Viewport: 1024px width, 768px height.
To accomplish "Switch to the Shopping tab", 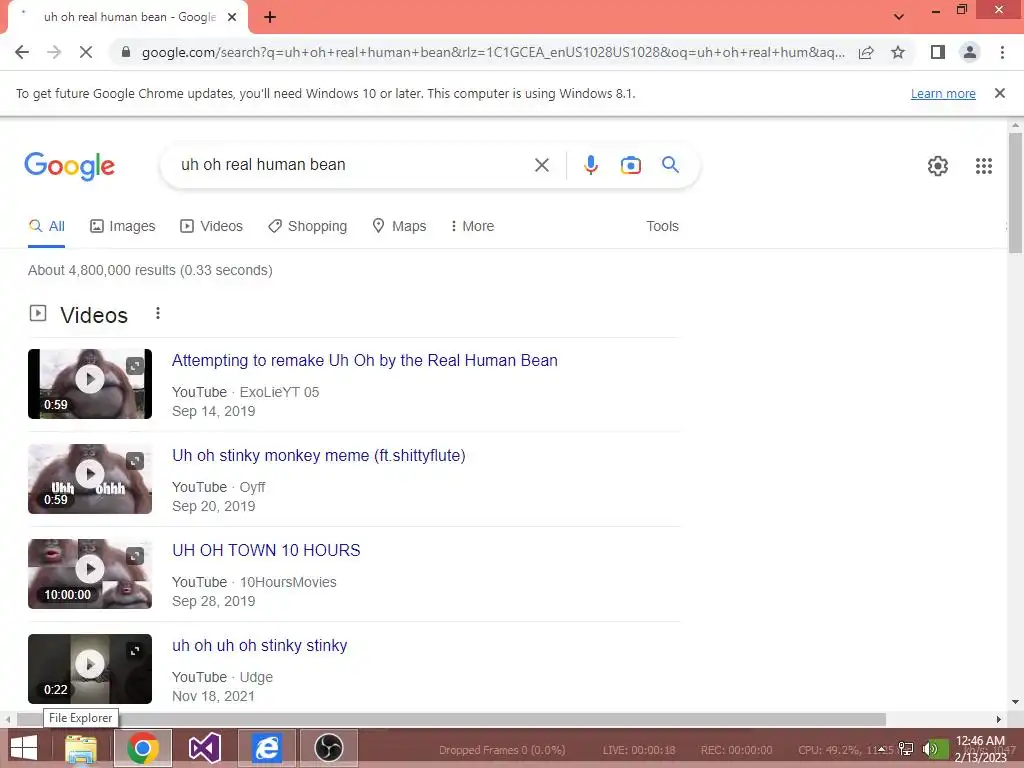I will click(308, 226).
